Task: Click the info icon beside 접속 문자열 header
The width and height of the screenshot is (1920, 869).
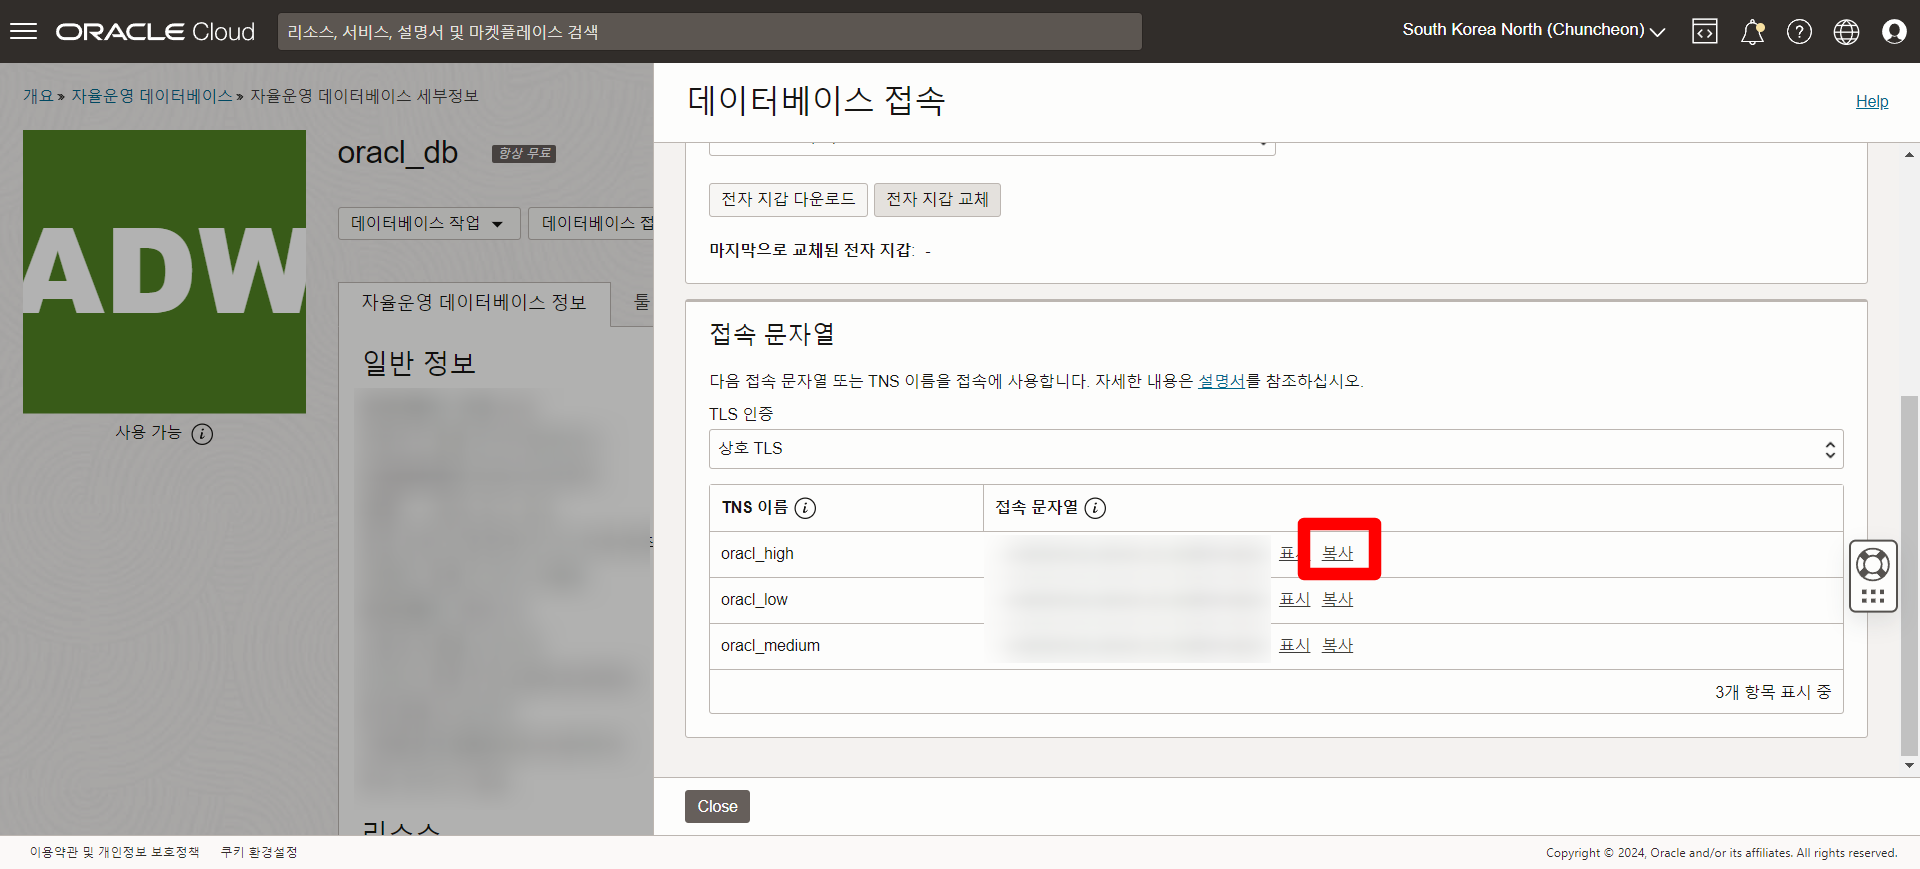Action: point(1095,508)
